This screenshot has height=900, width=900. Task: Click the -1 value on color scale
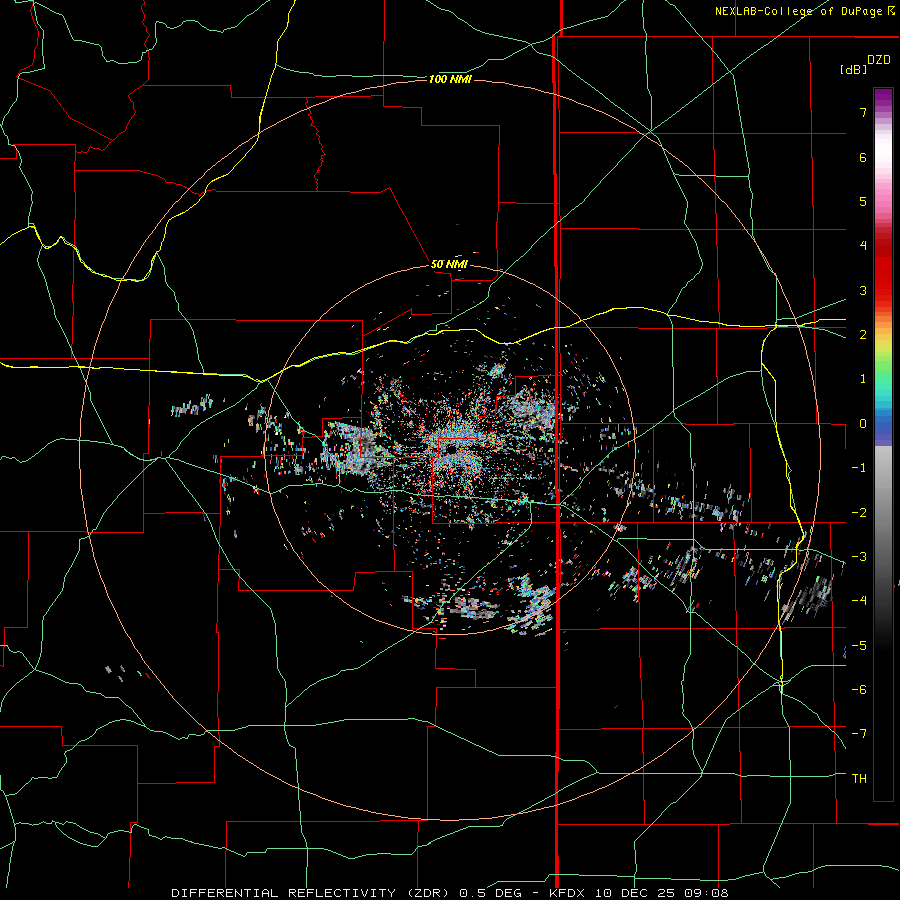click(859, 468)
